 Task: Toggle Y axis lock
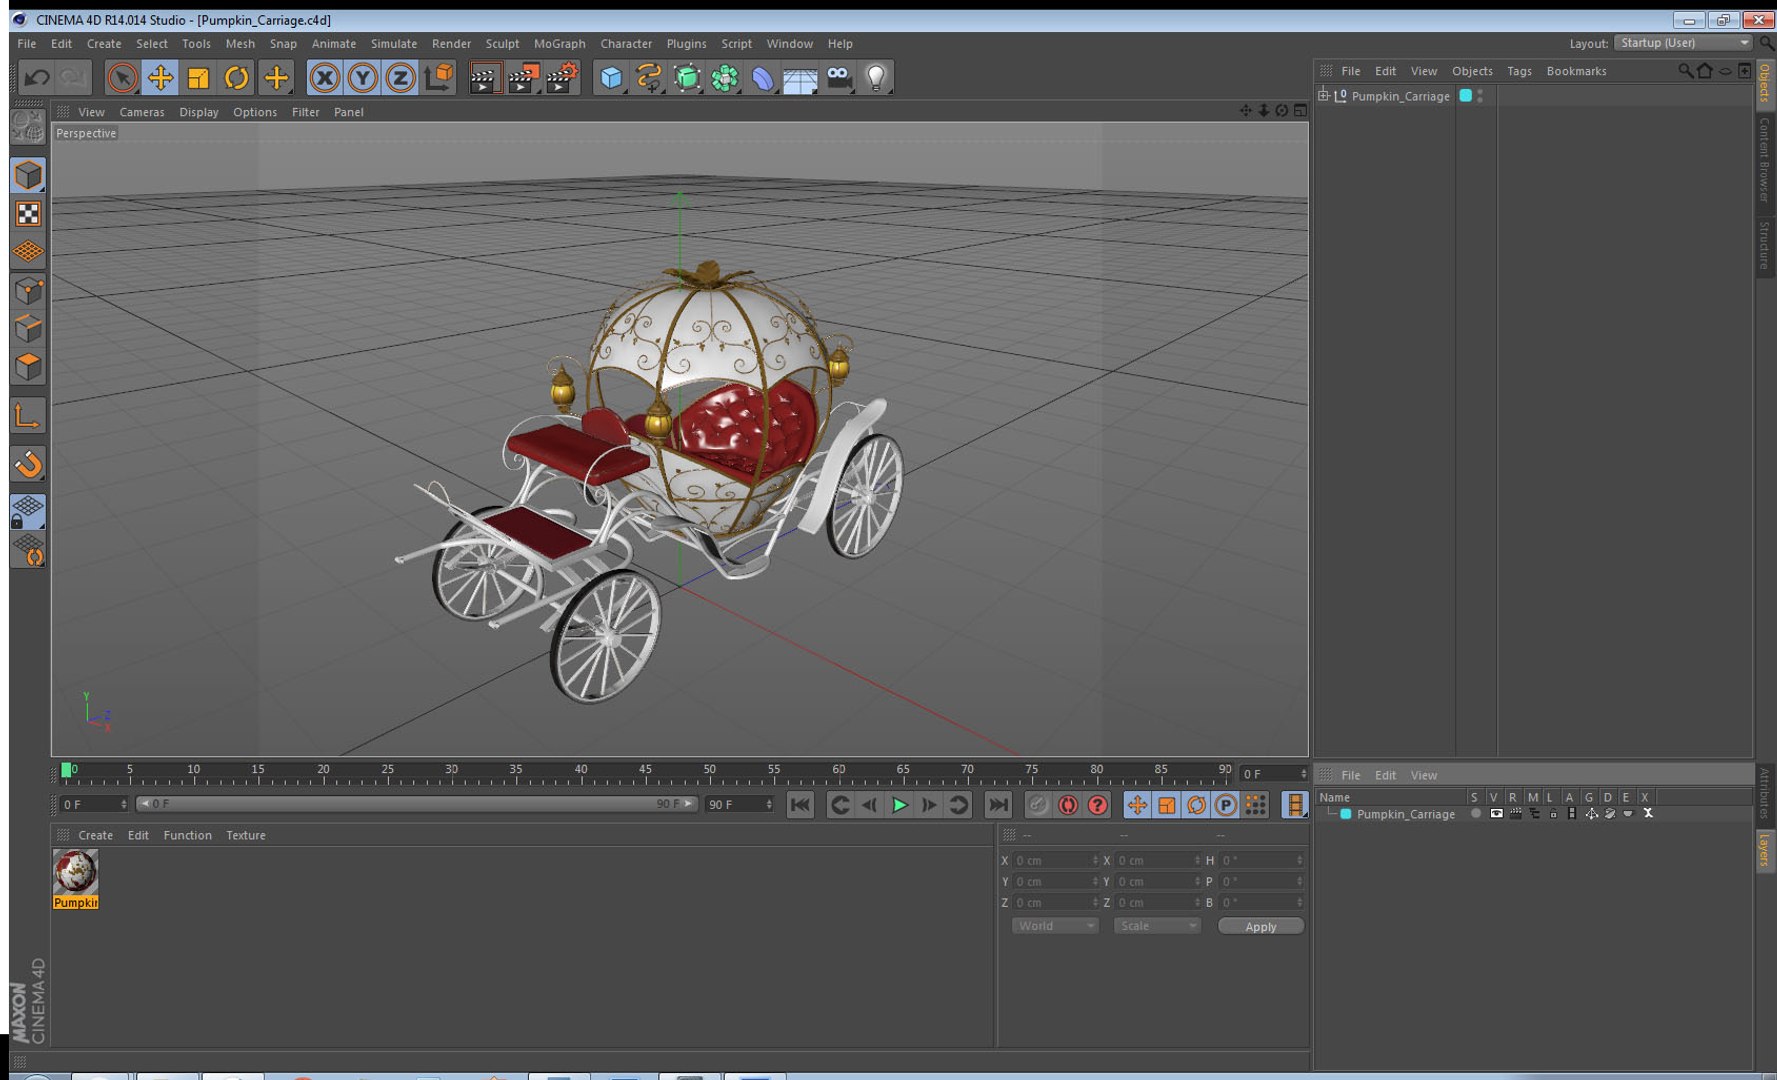pyautogui.click(x=362, y=77)
